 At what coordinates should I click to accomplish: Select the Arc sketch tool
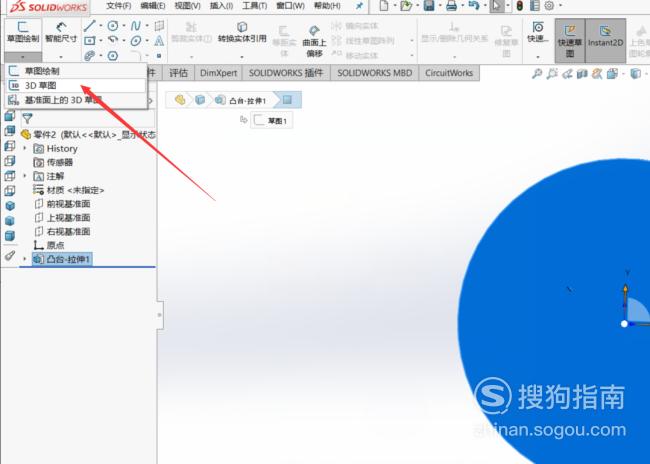pyautogui.click(x=112, y=41)
